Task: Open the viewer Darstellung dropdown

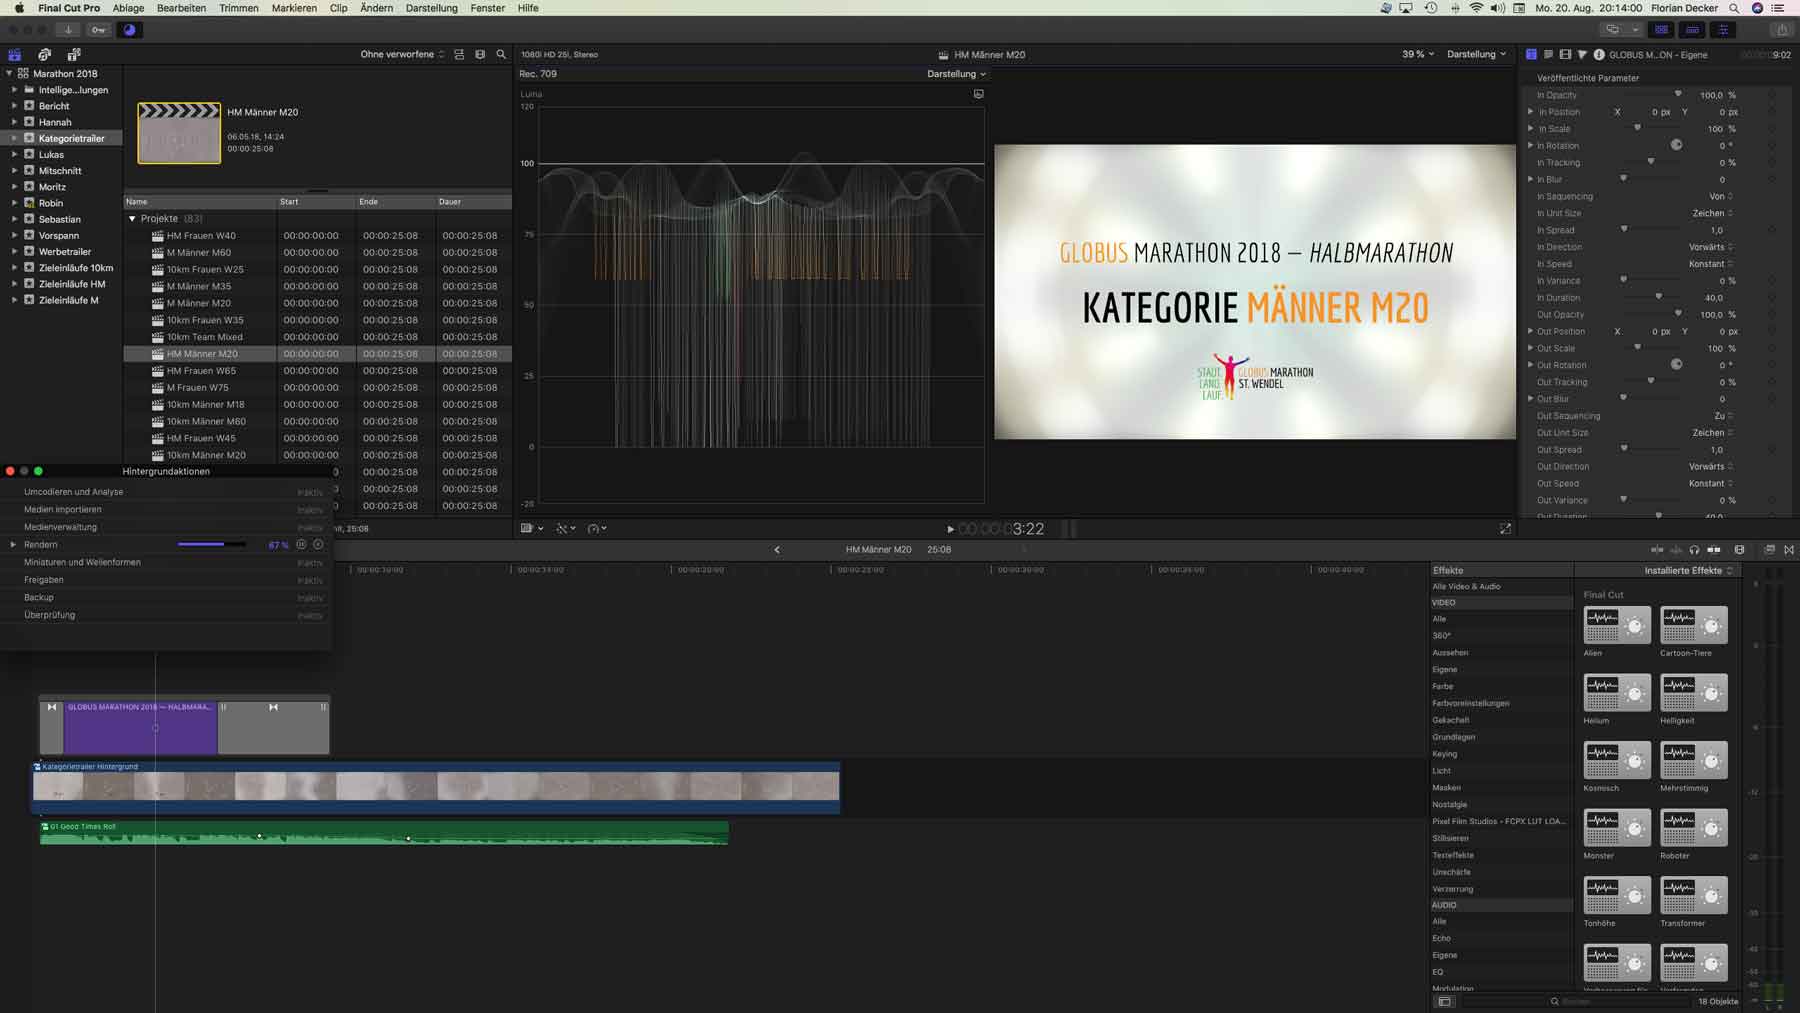Action: [1476, 54]
